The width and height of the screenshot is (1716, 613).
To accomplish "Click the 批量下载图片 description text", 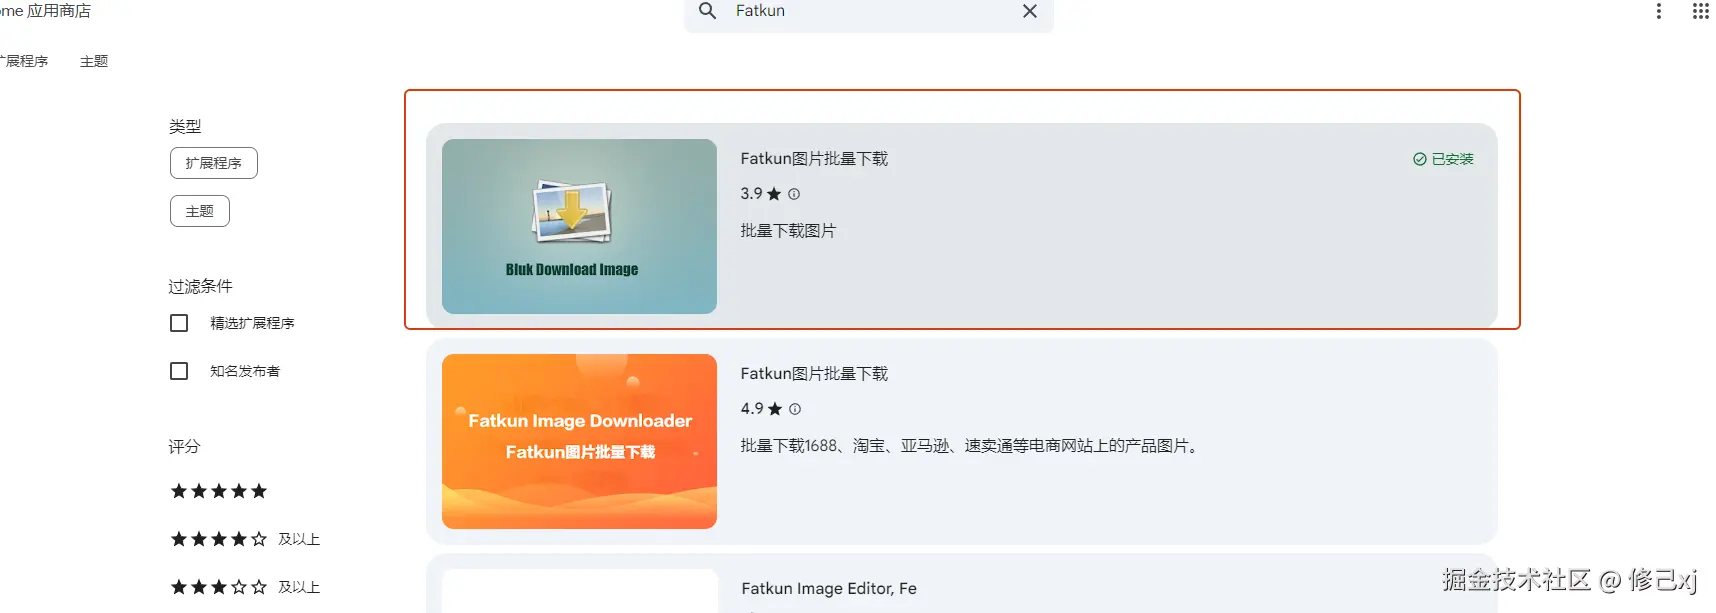I will click(x=788, y=231).
